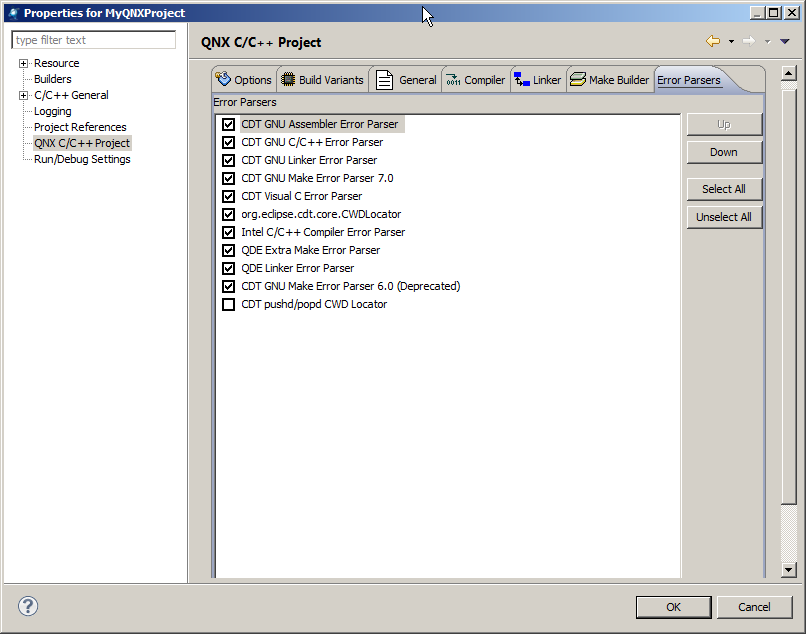Click the General tab document icon
The width and height of the screenshot is (806, 634).
point(384,80)
